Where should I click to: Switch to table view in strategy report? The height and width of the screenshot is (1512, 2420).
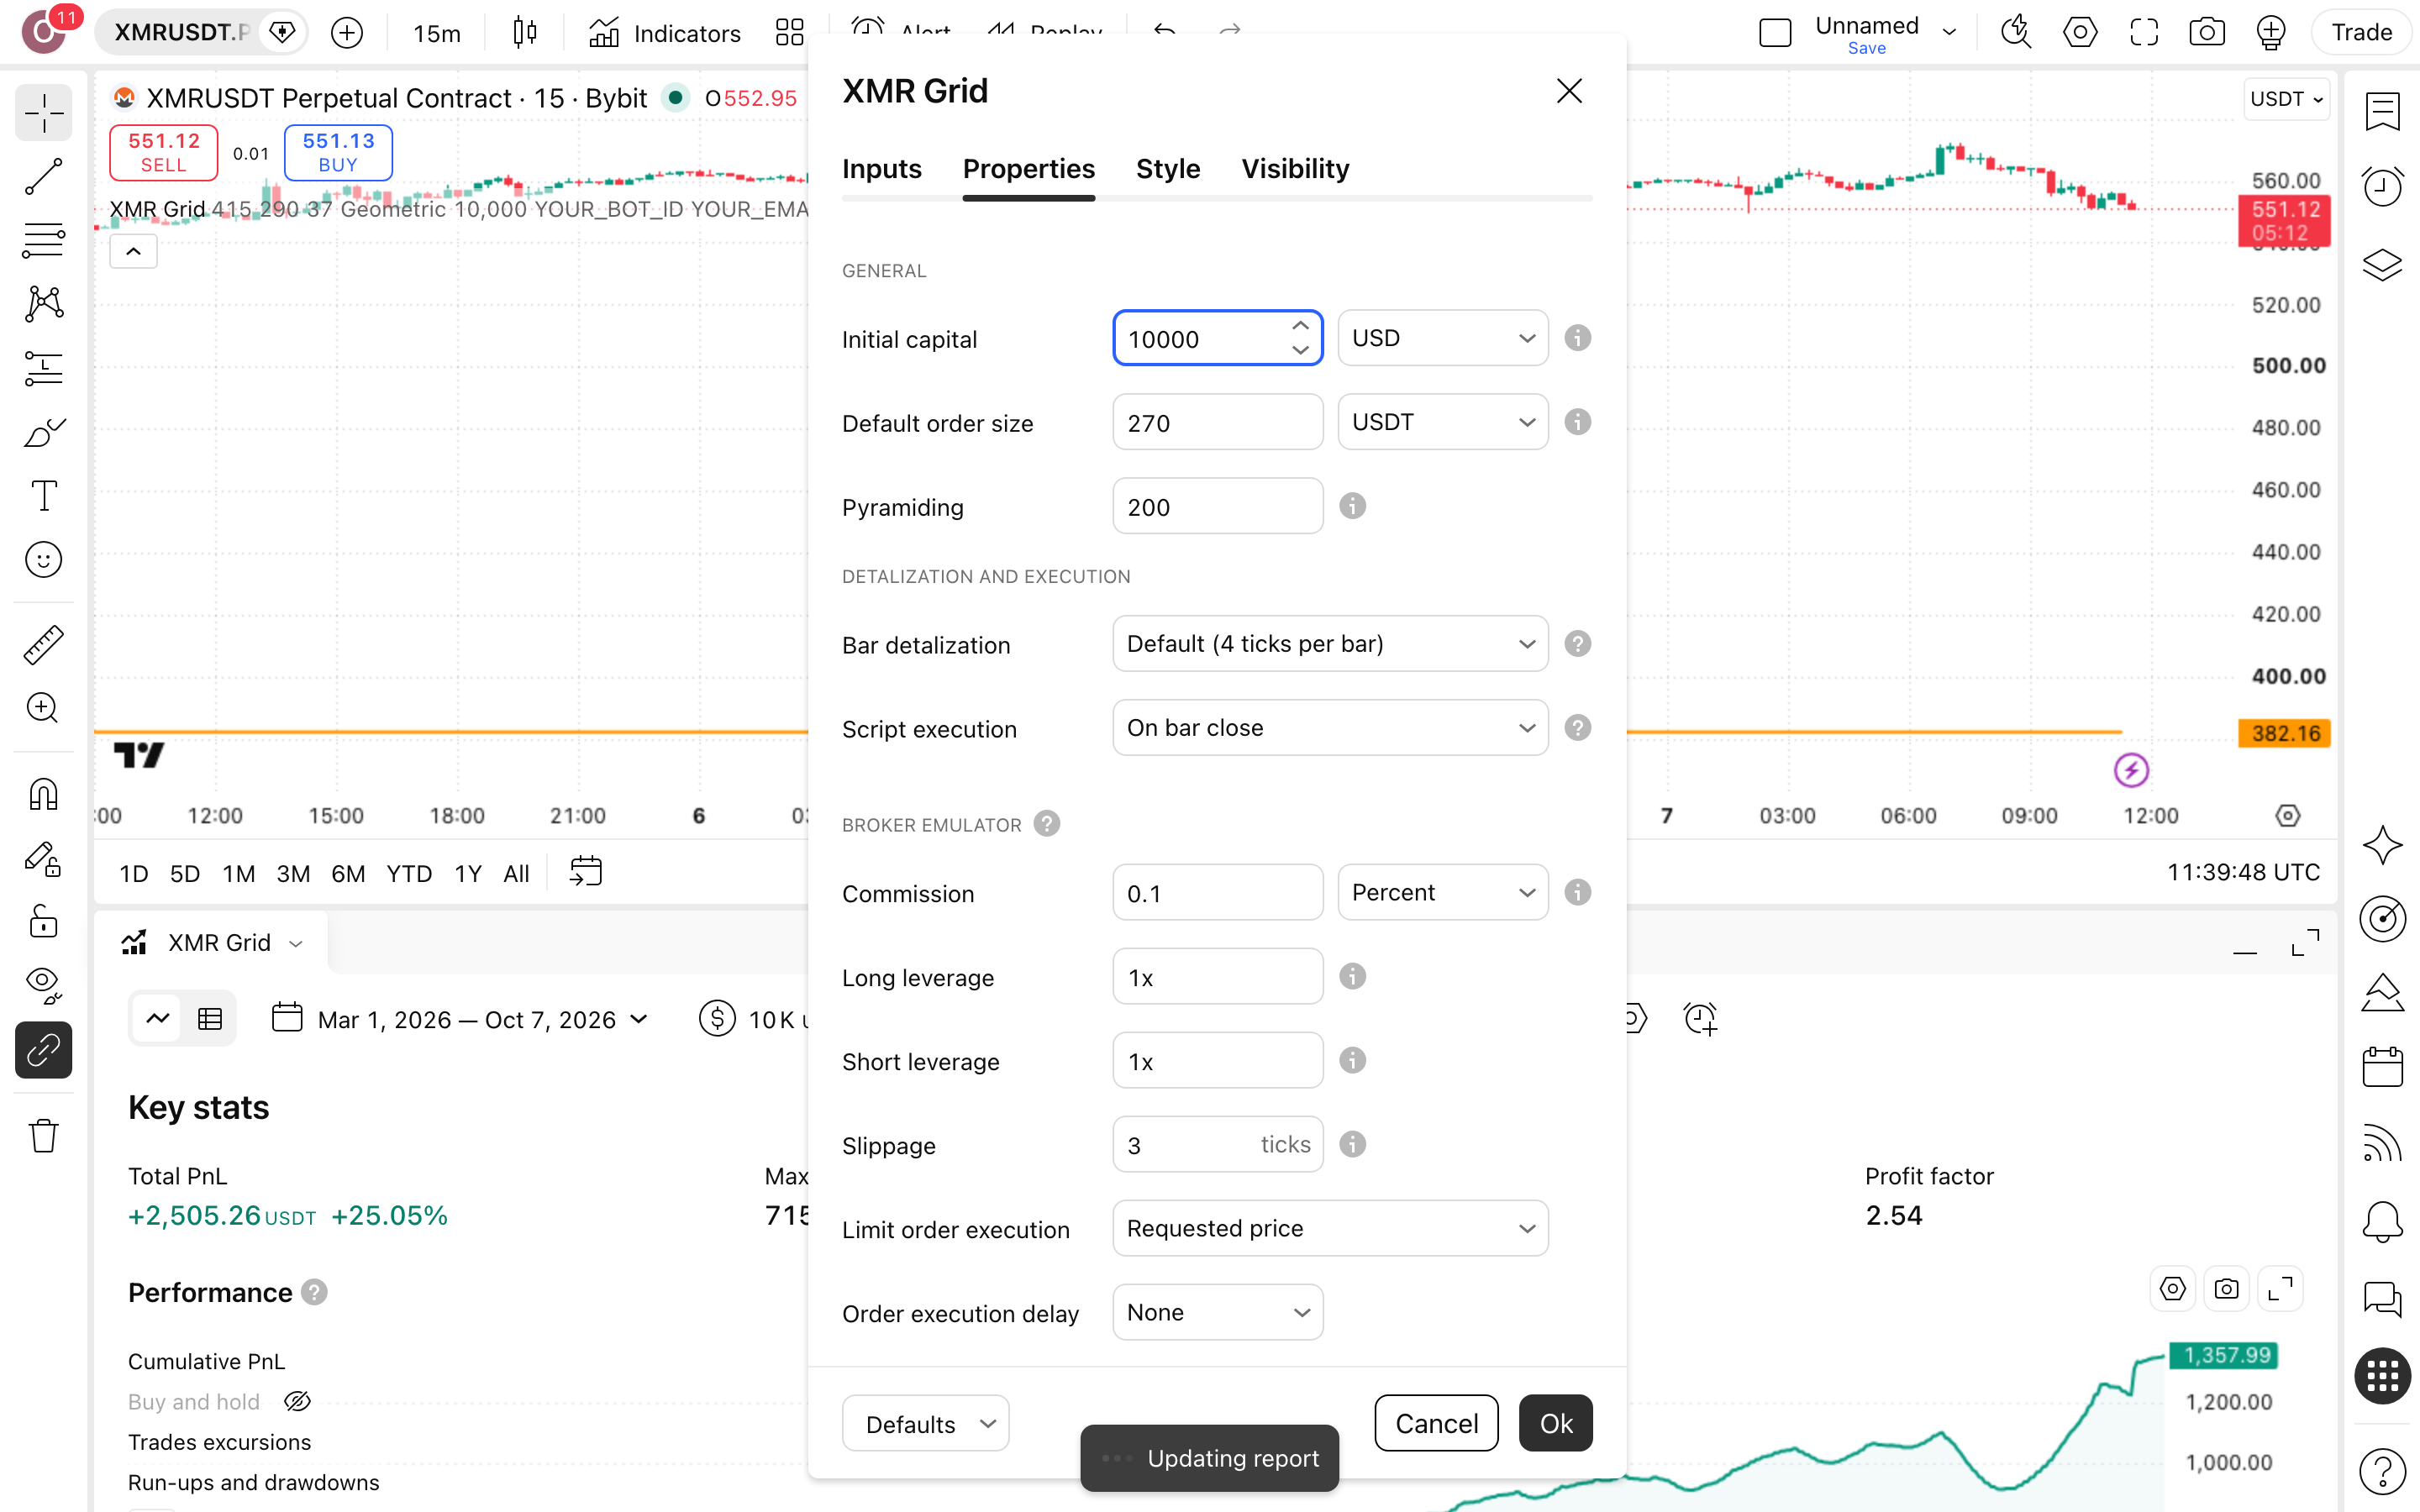[210, 1019]
